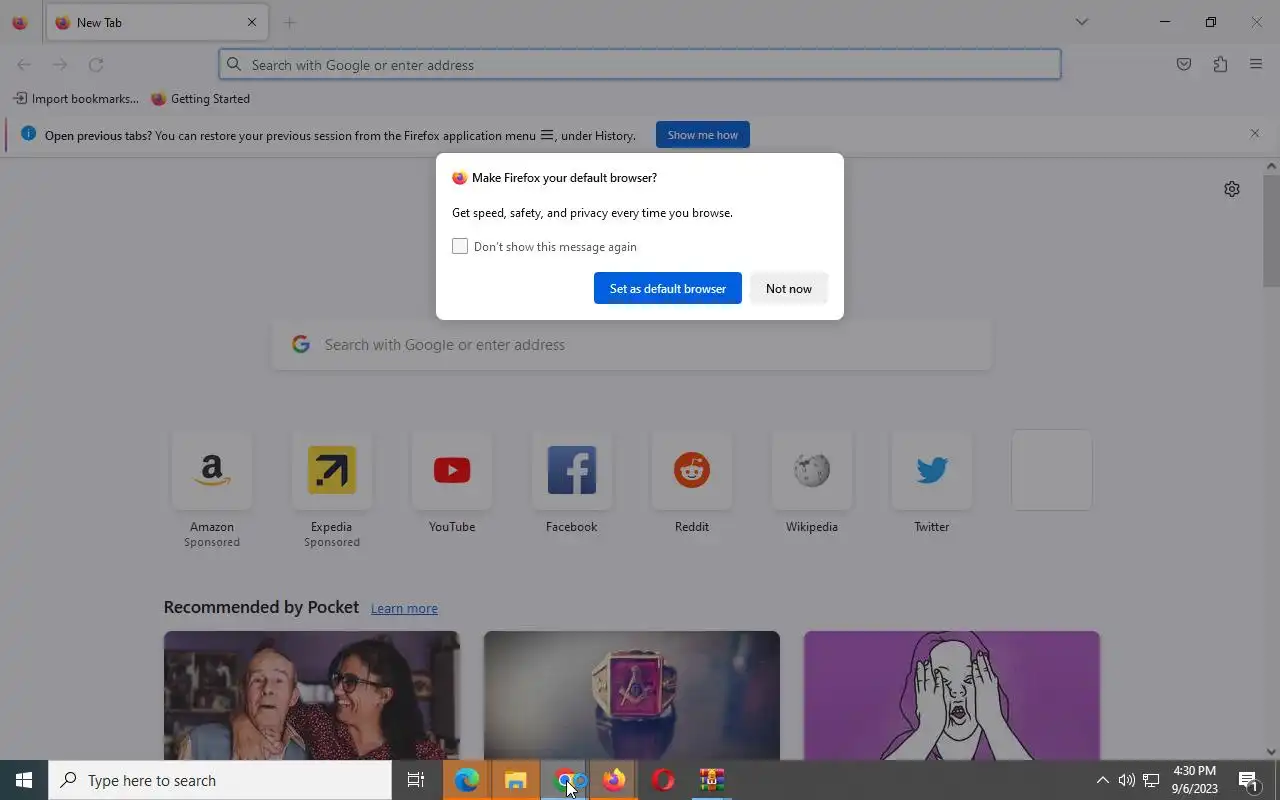
Task: Show hidden system tray icons
Action: pos(1102,780)
